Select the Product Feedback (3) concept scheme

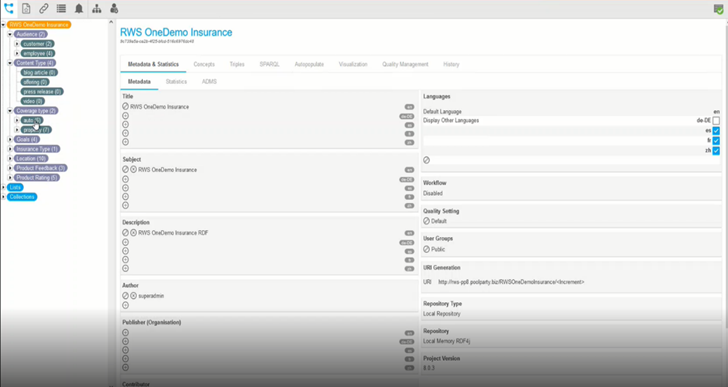pos(40,168)
